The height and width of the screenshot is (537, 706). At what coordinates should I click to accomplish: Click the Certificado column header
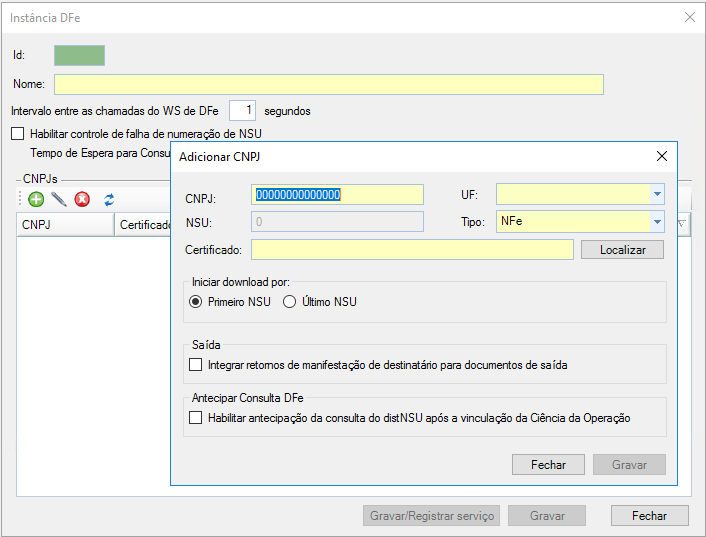click(x=143, y=225)
